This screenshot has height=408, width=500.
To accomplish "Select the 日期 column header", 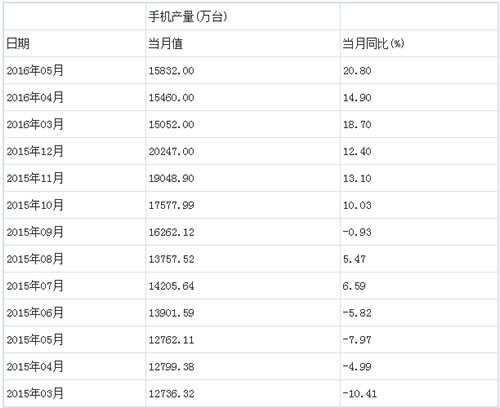I will 18,43.
